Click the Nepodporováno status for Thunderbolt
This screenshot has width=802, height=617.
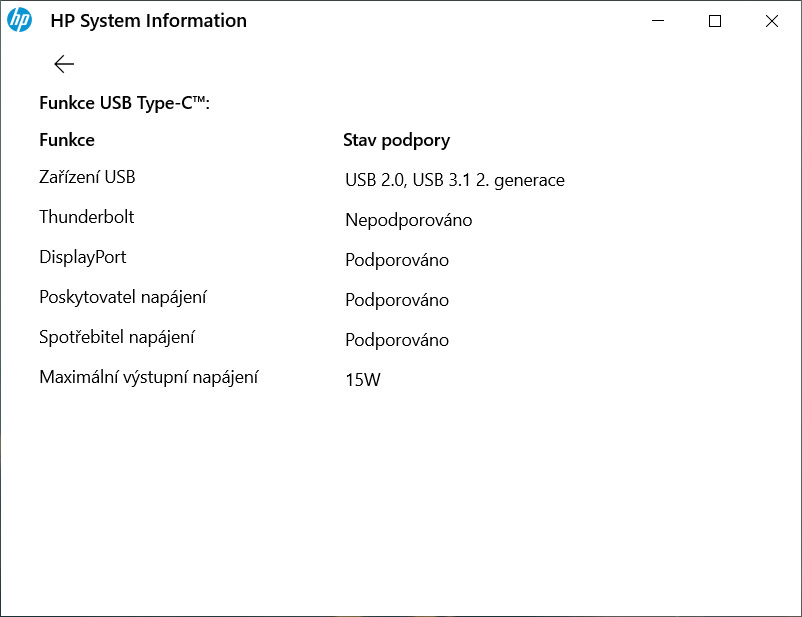pos(408,220)
